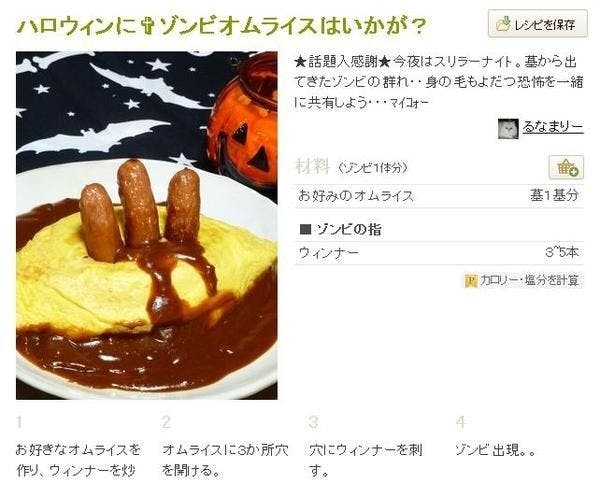Select step 4 number heading
The image size is (600, 483).
[460, 423]
